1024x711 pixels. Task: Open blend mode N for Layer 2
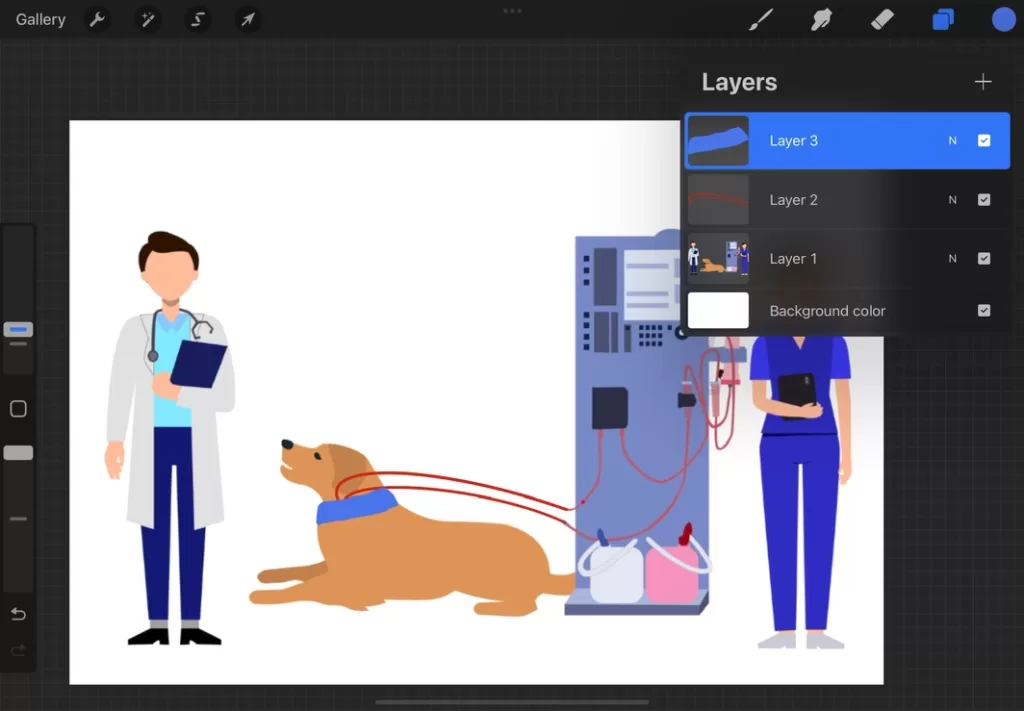952,200
